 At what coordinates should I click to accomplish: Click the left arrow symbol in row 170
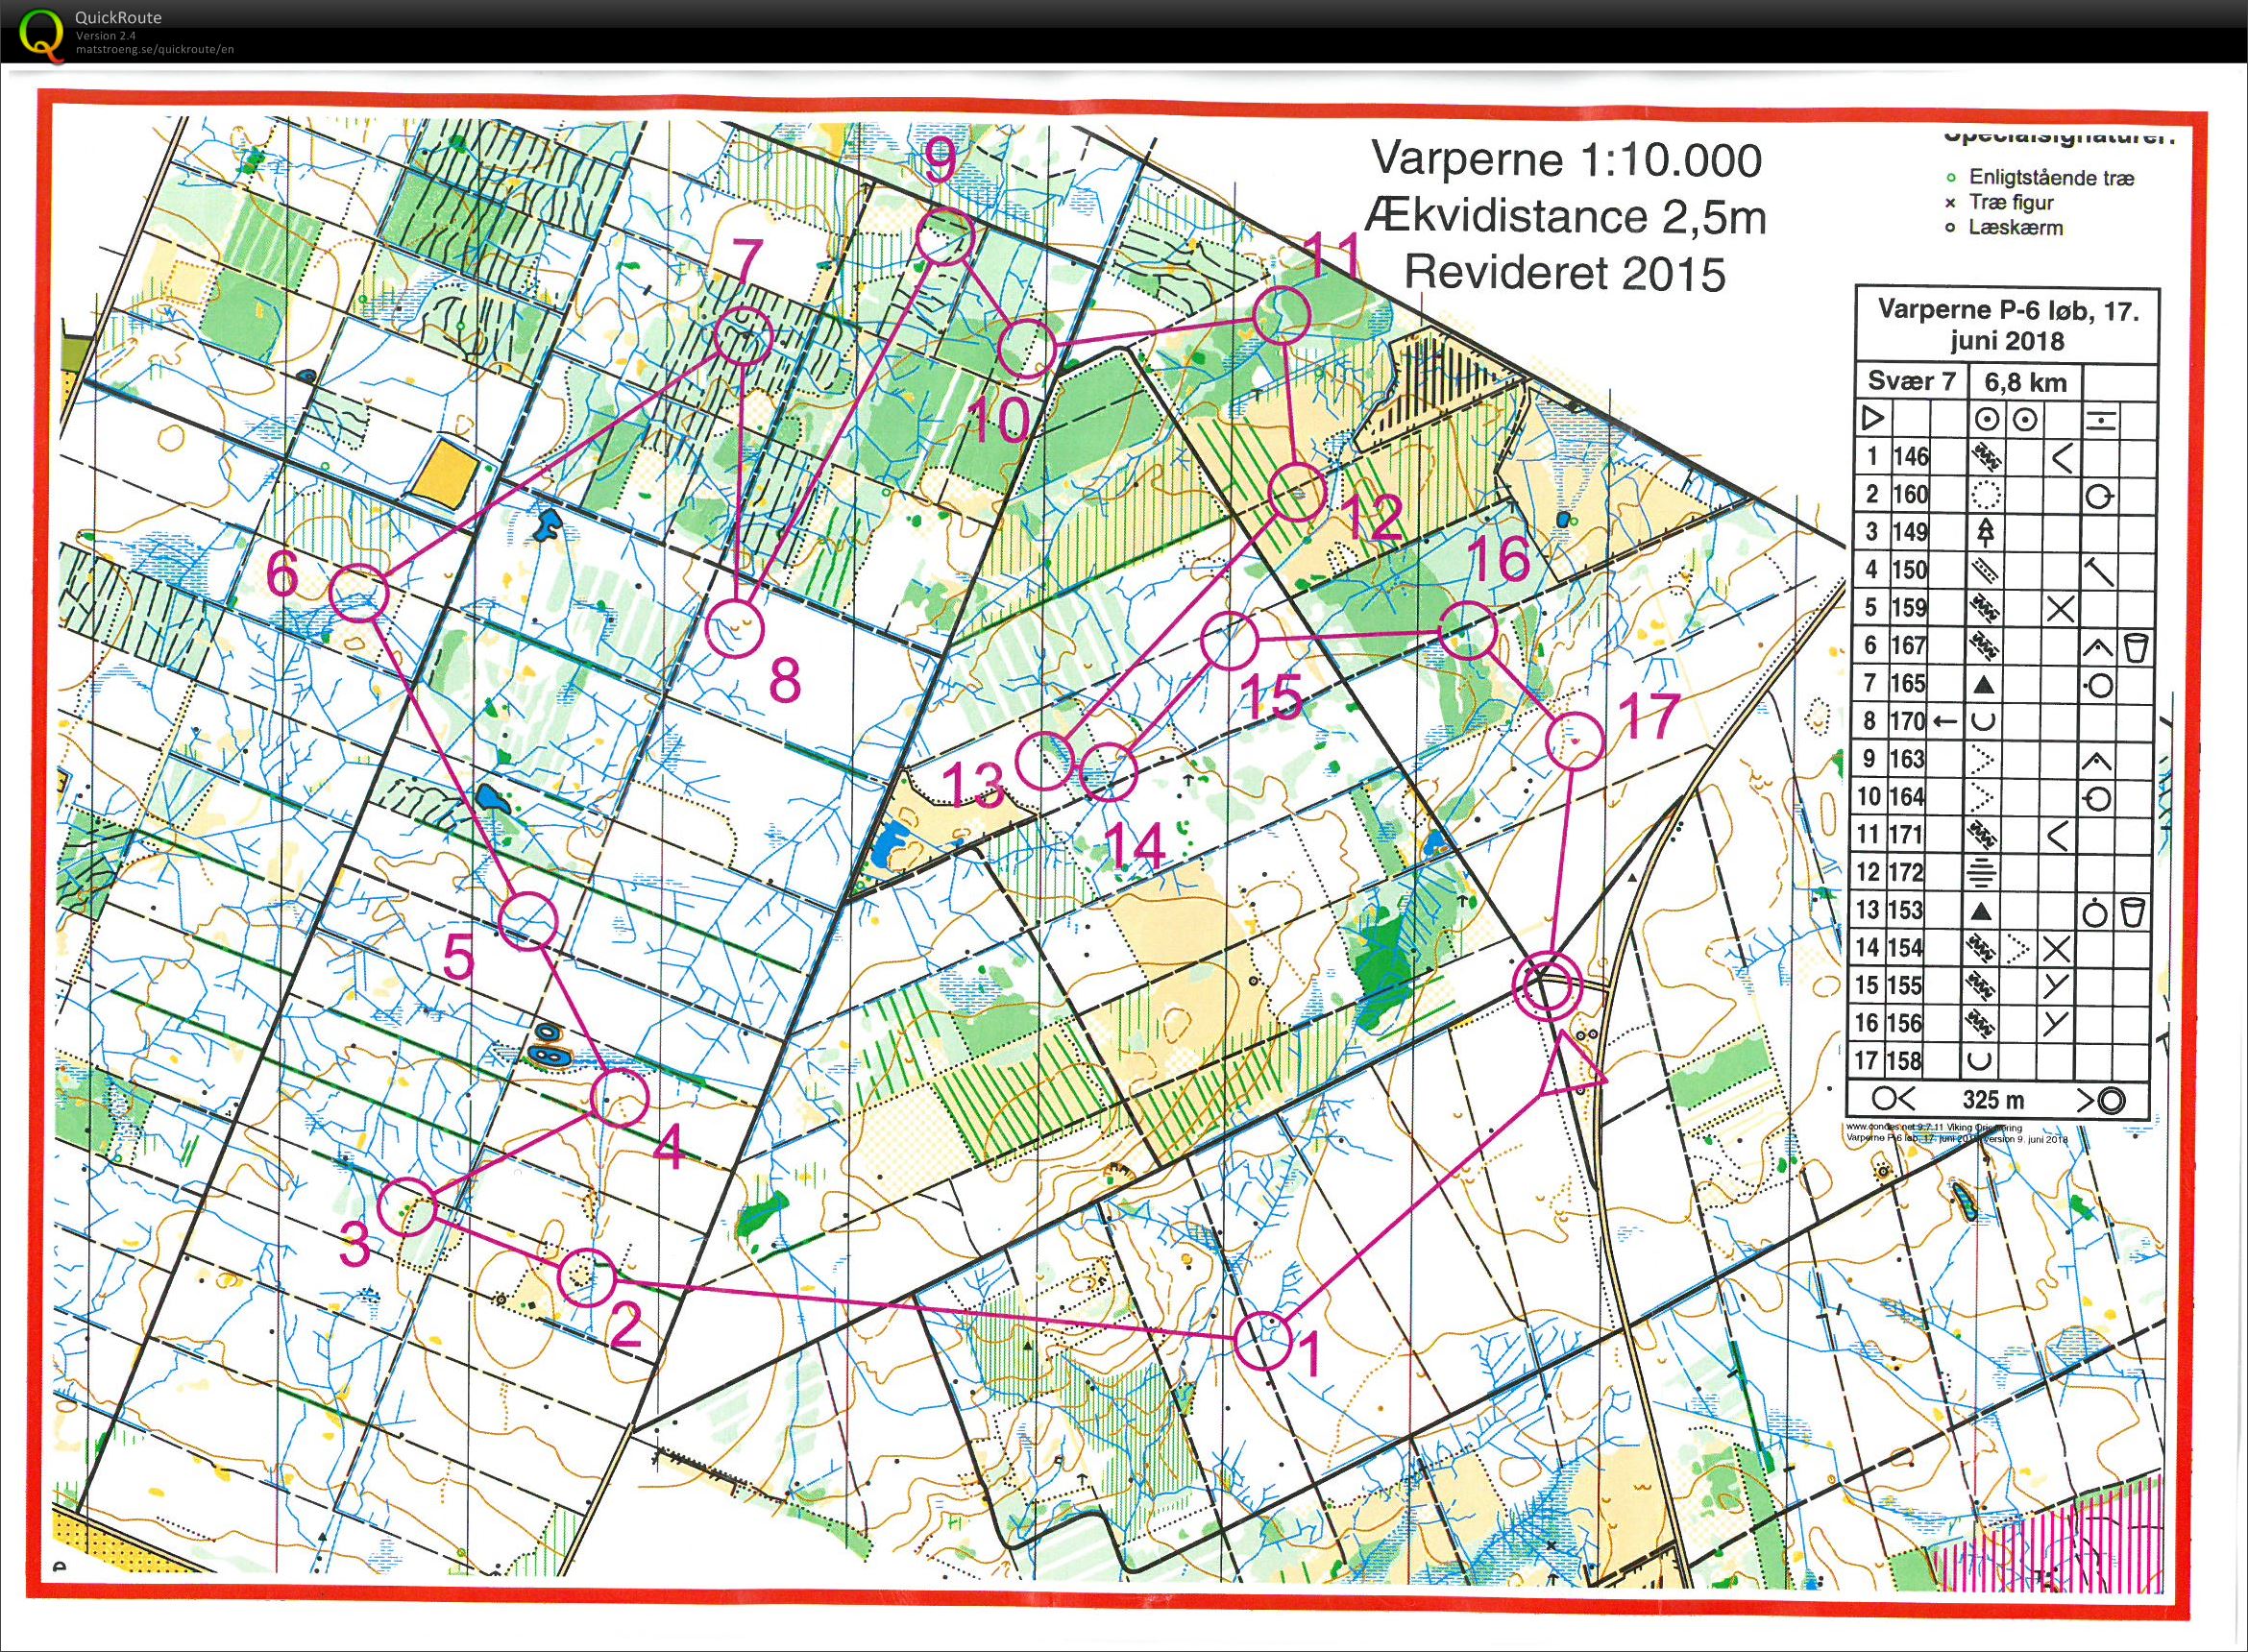pos(1945,721)
